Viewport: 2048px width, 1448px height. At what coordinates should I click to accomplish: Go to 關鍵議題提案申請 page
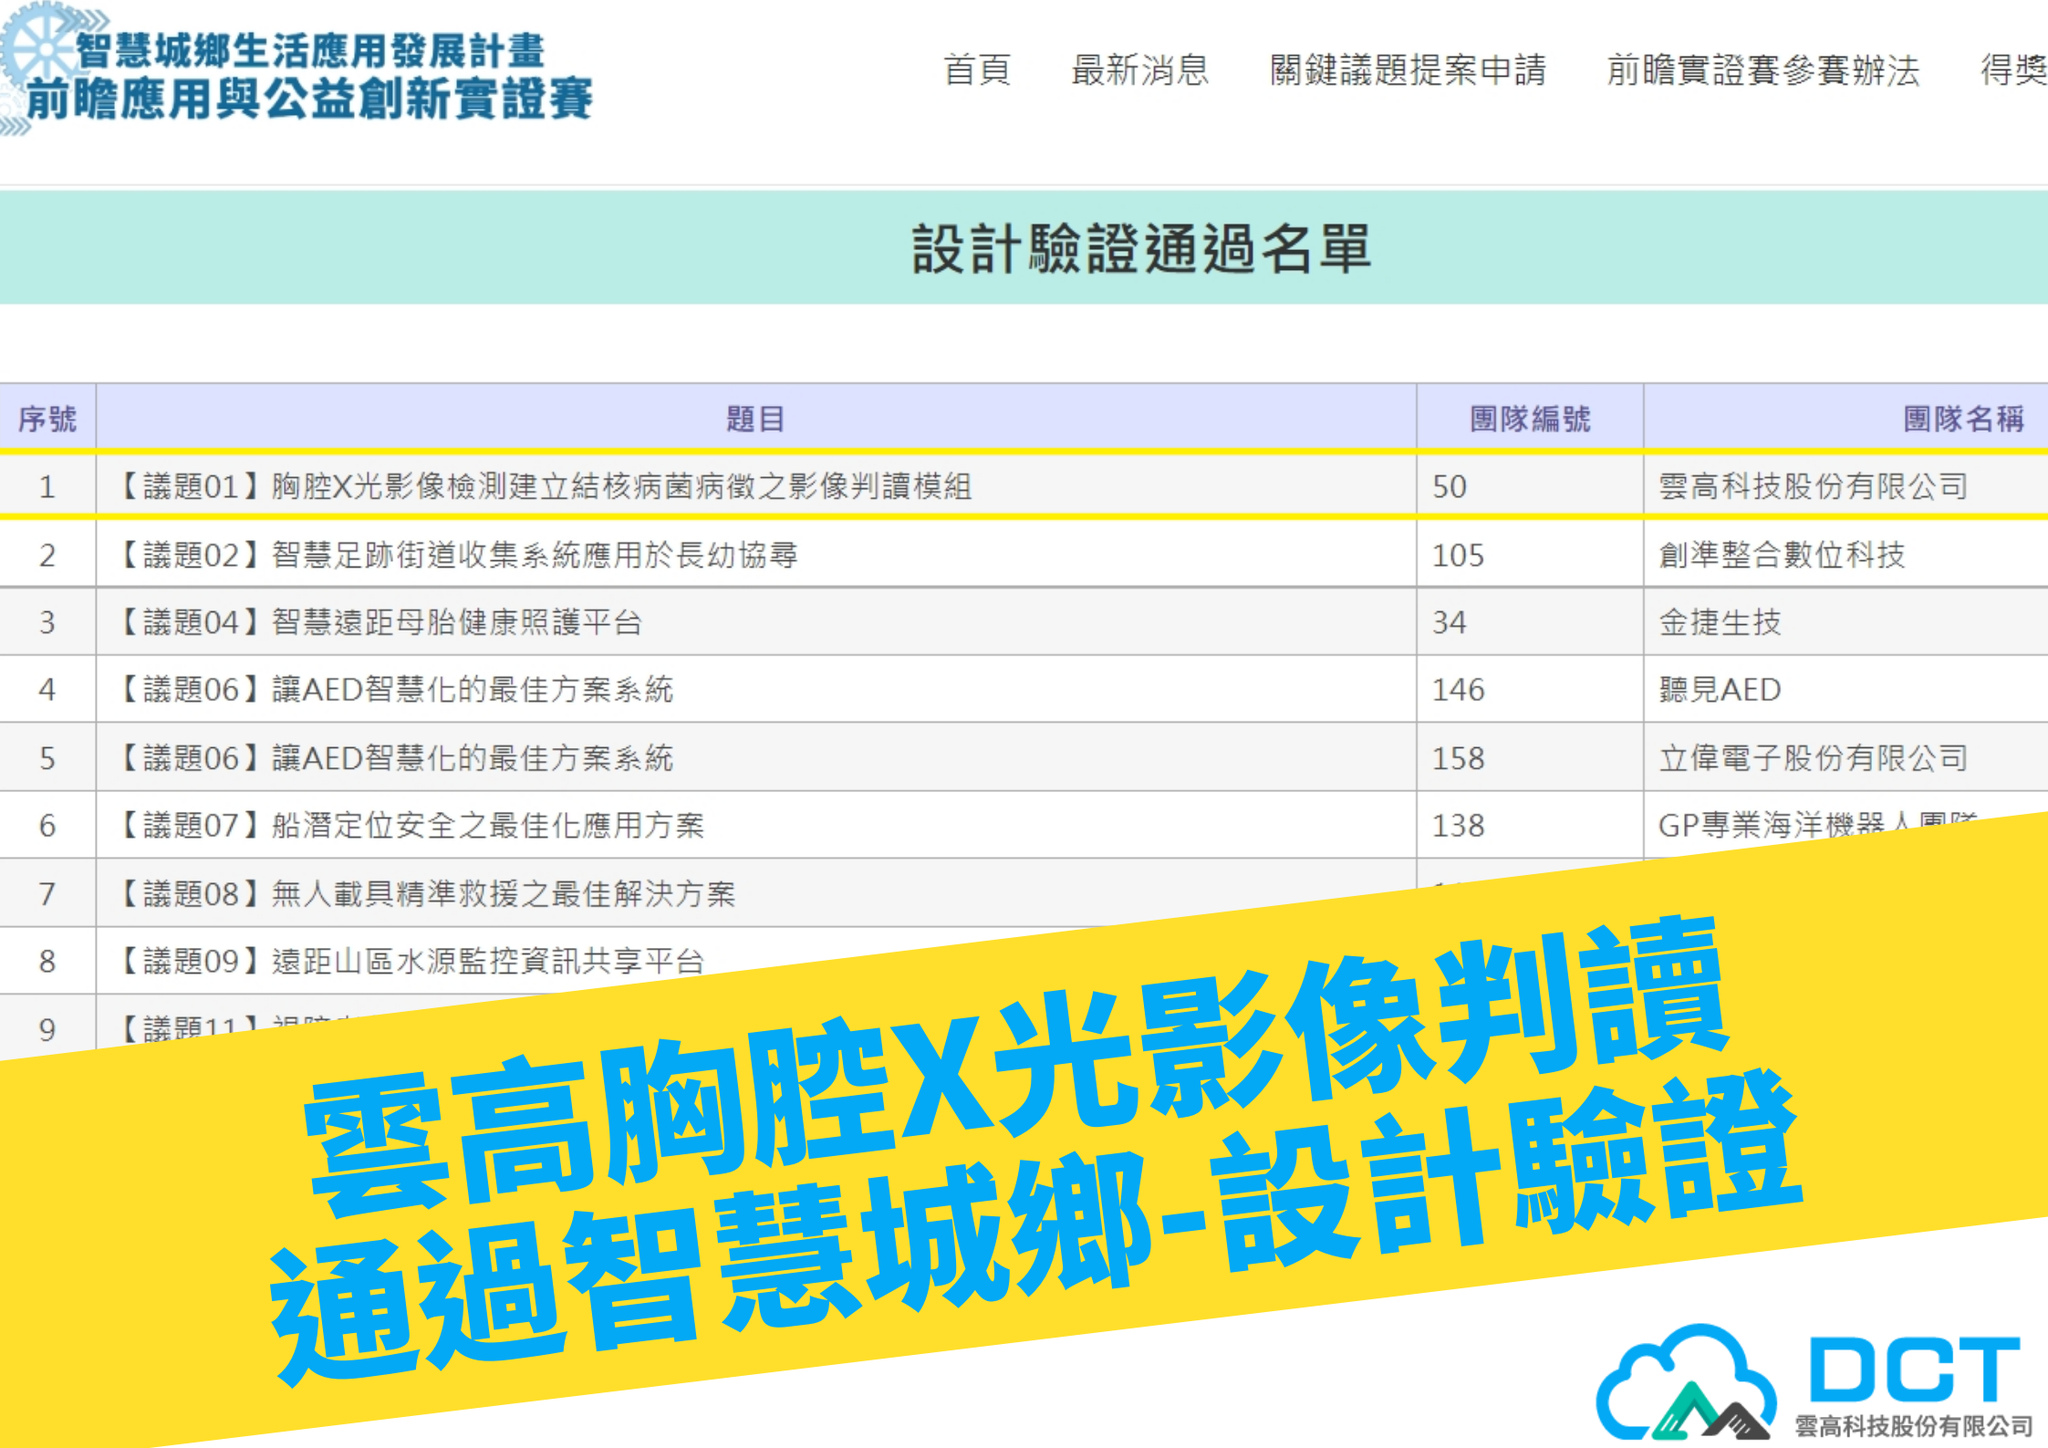point(1408,70)
